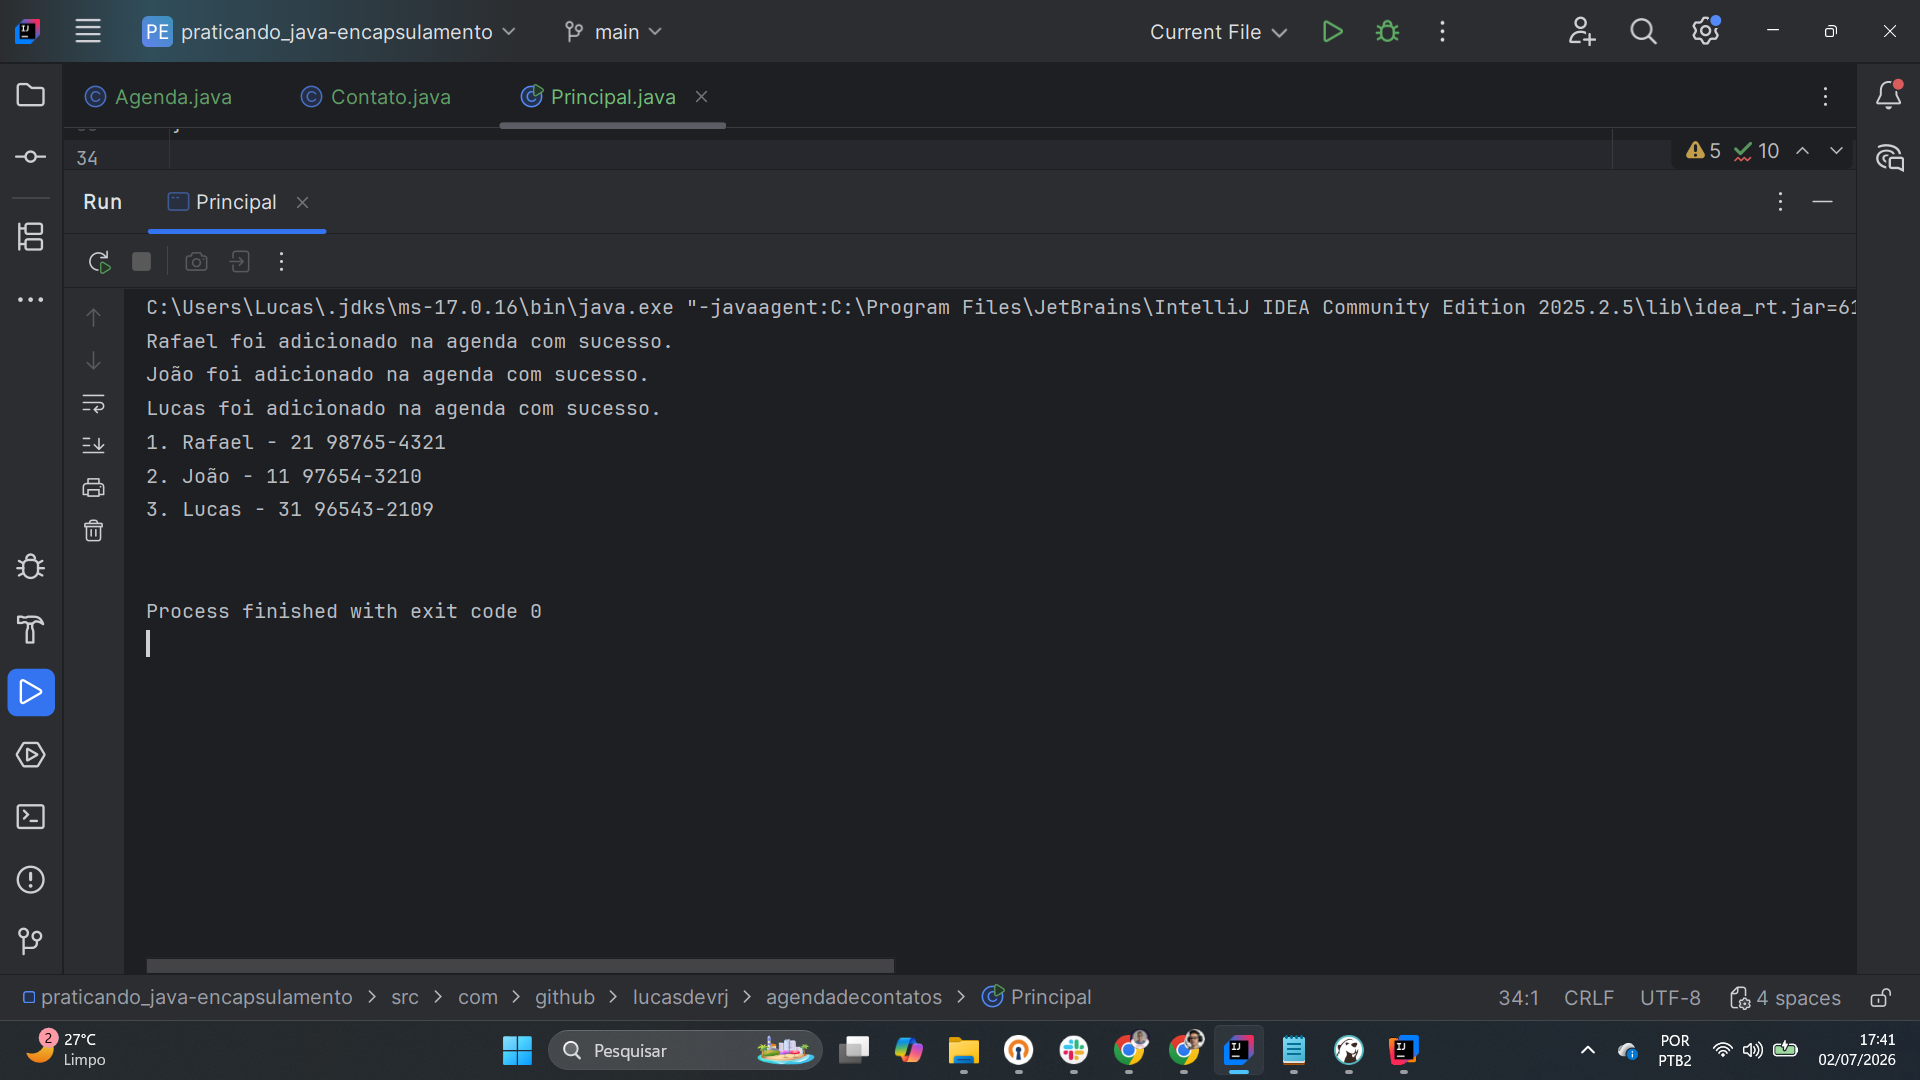
Task: Toggle scroll to end of console
Action: [93, 446]
